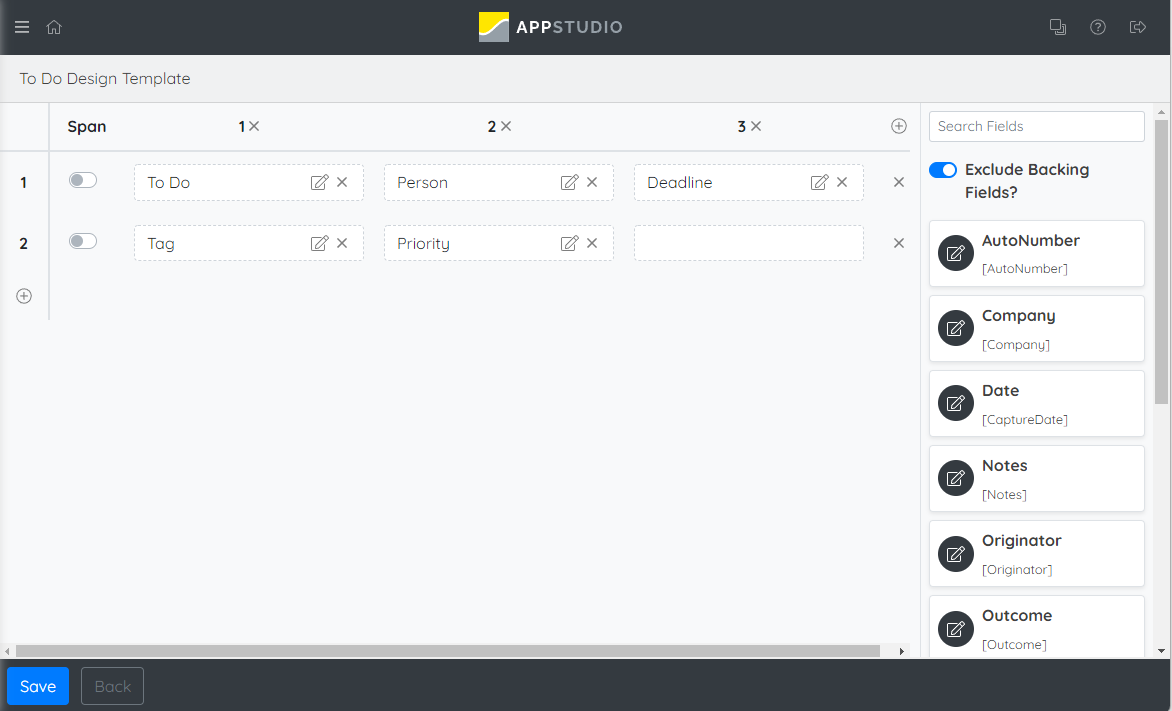Open the hamburger menu
Image resolution: width=1172 pixels, height=711 pixels.
tap(22, 27)
